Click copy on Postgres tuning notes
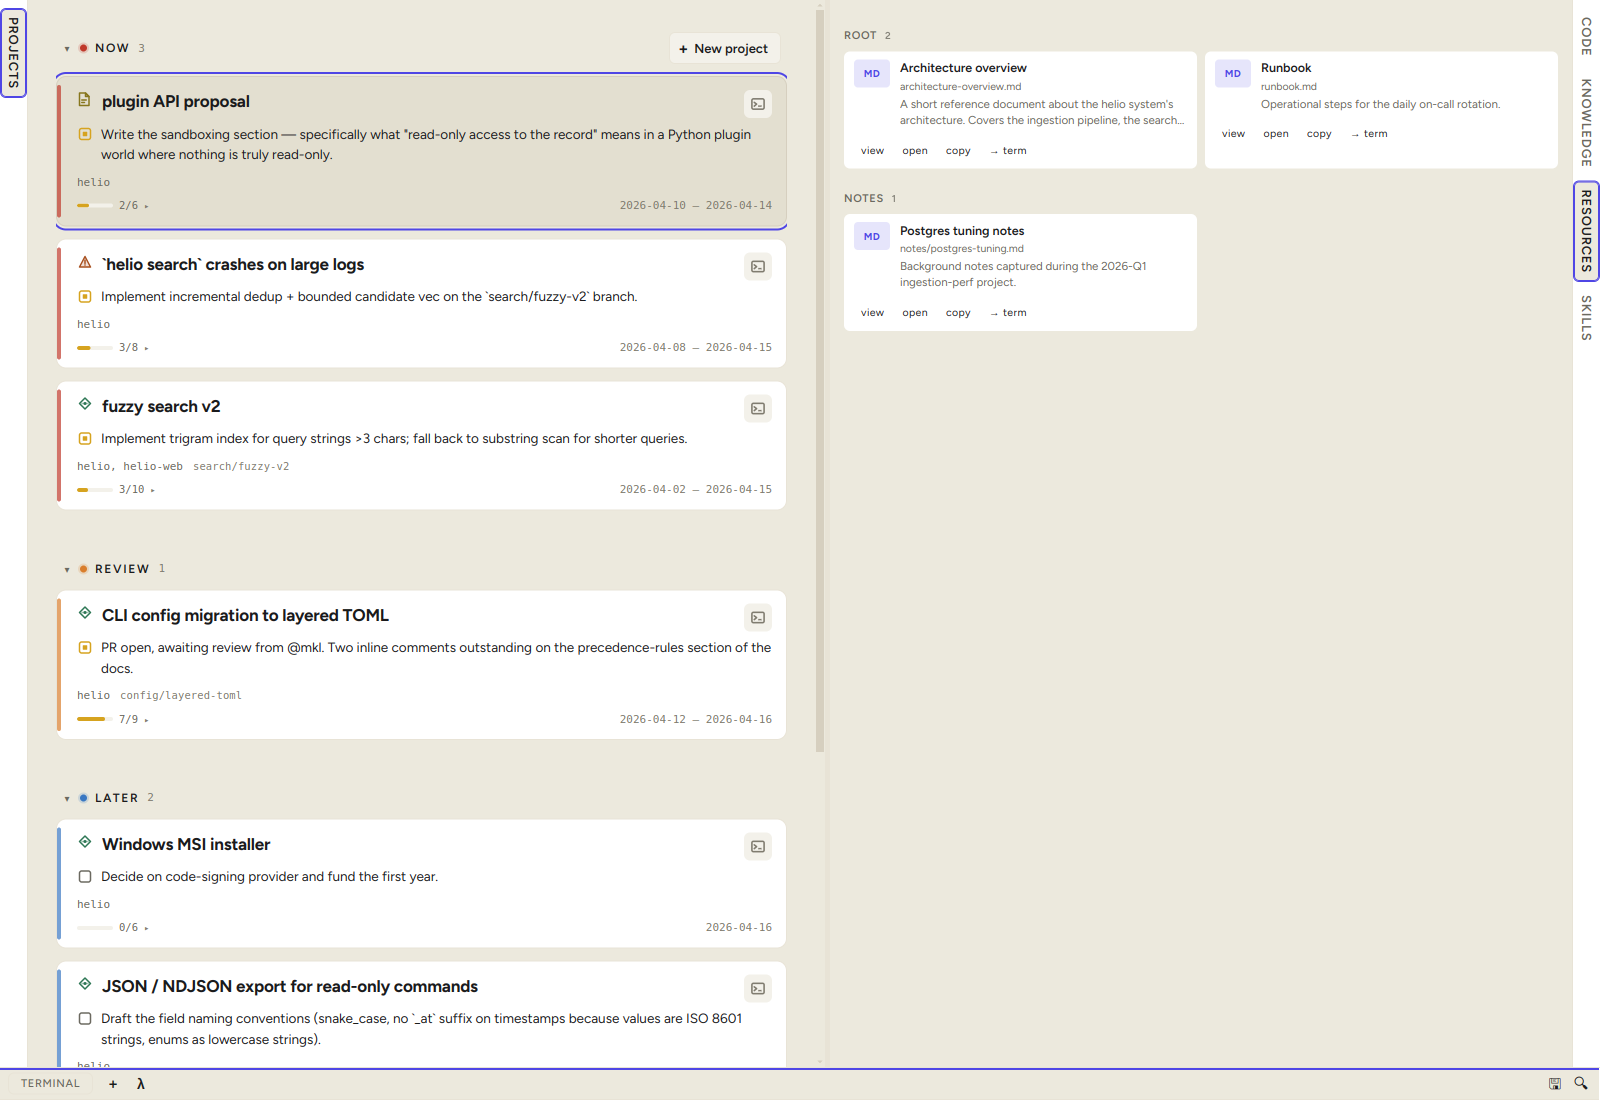 [958, 313]
